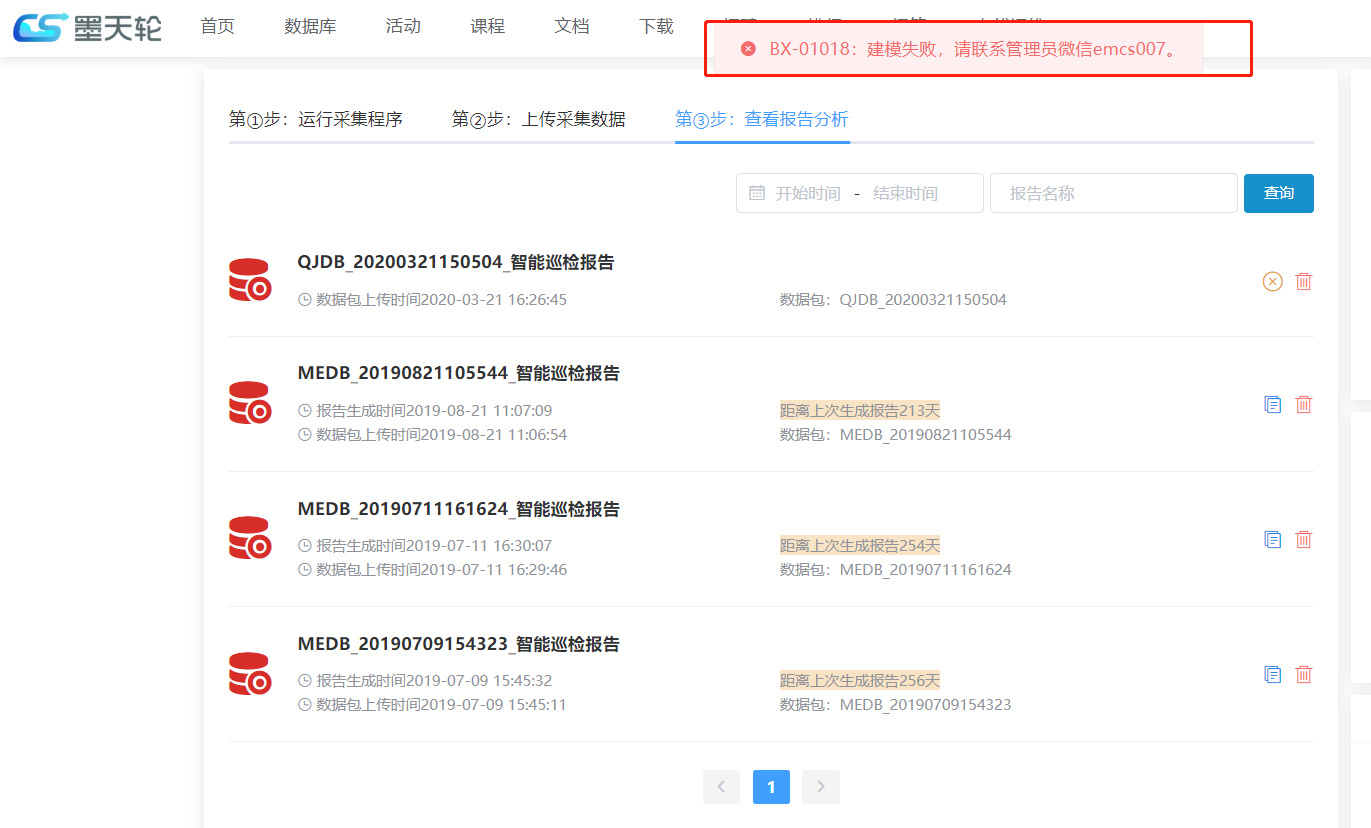
Task: Go to the 课程 navigation item
Action: pos(487,27)
